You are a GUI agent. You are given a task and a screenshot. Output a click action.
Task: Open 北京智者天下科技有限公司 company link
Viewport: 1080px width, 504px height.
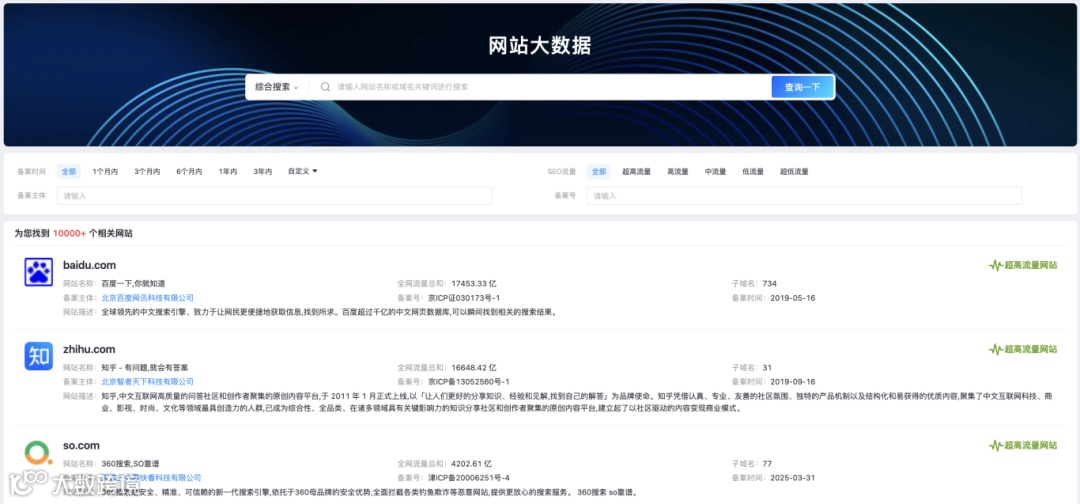coord(147,381)
